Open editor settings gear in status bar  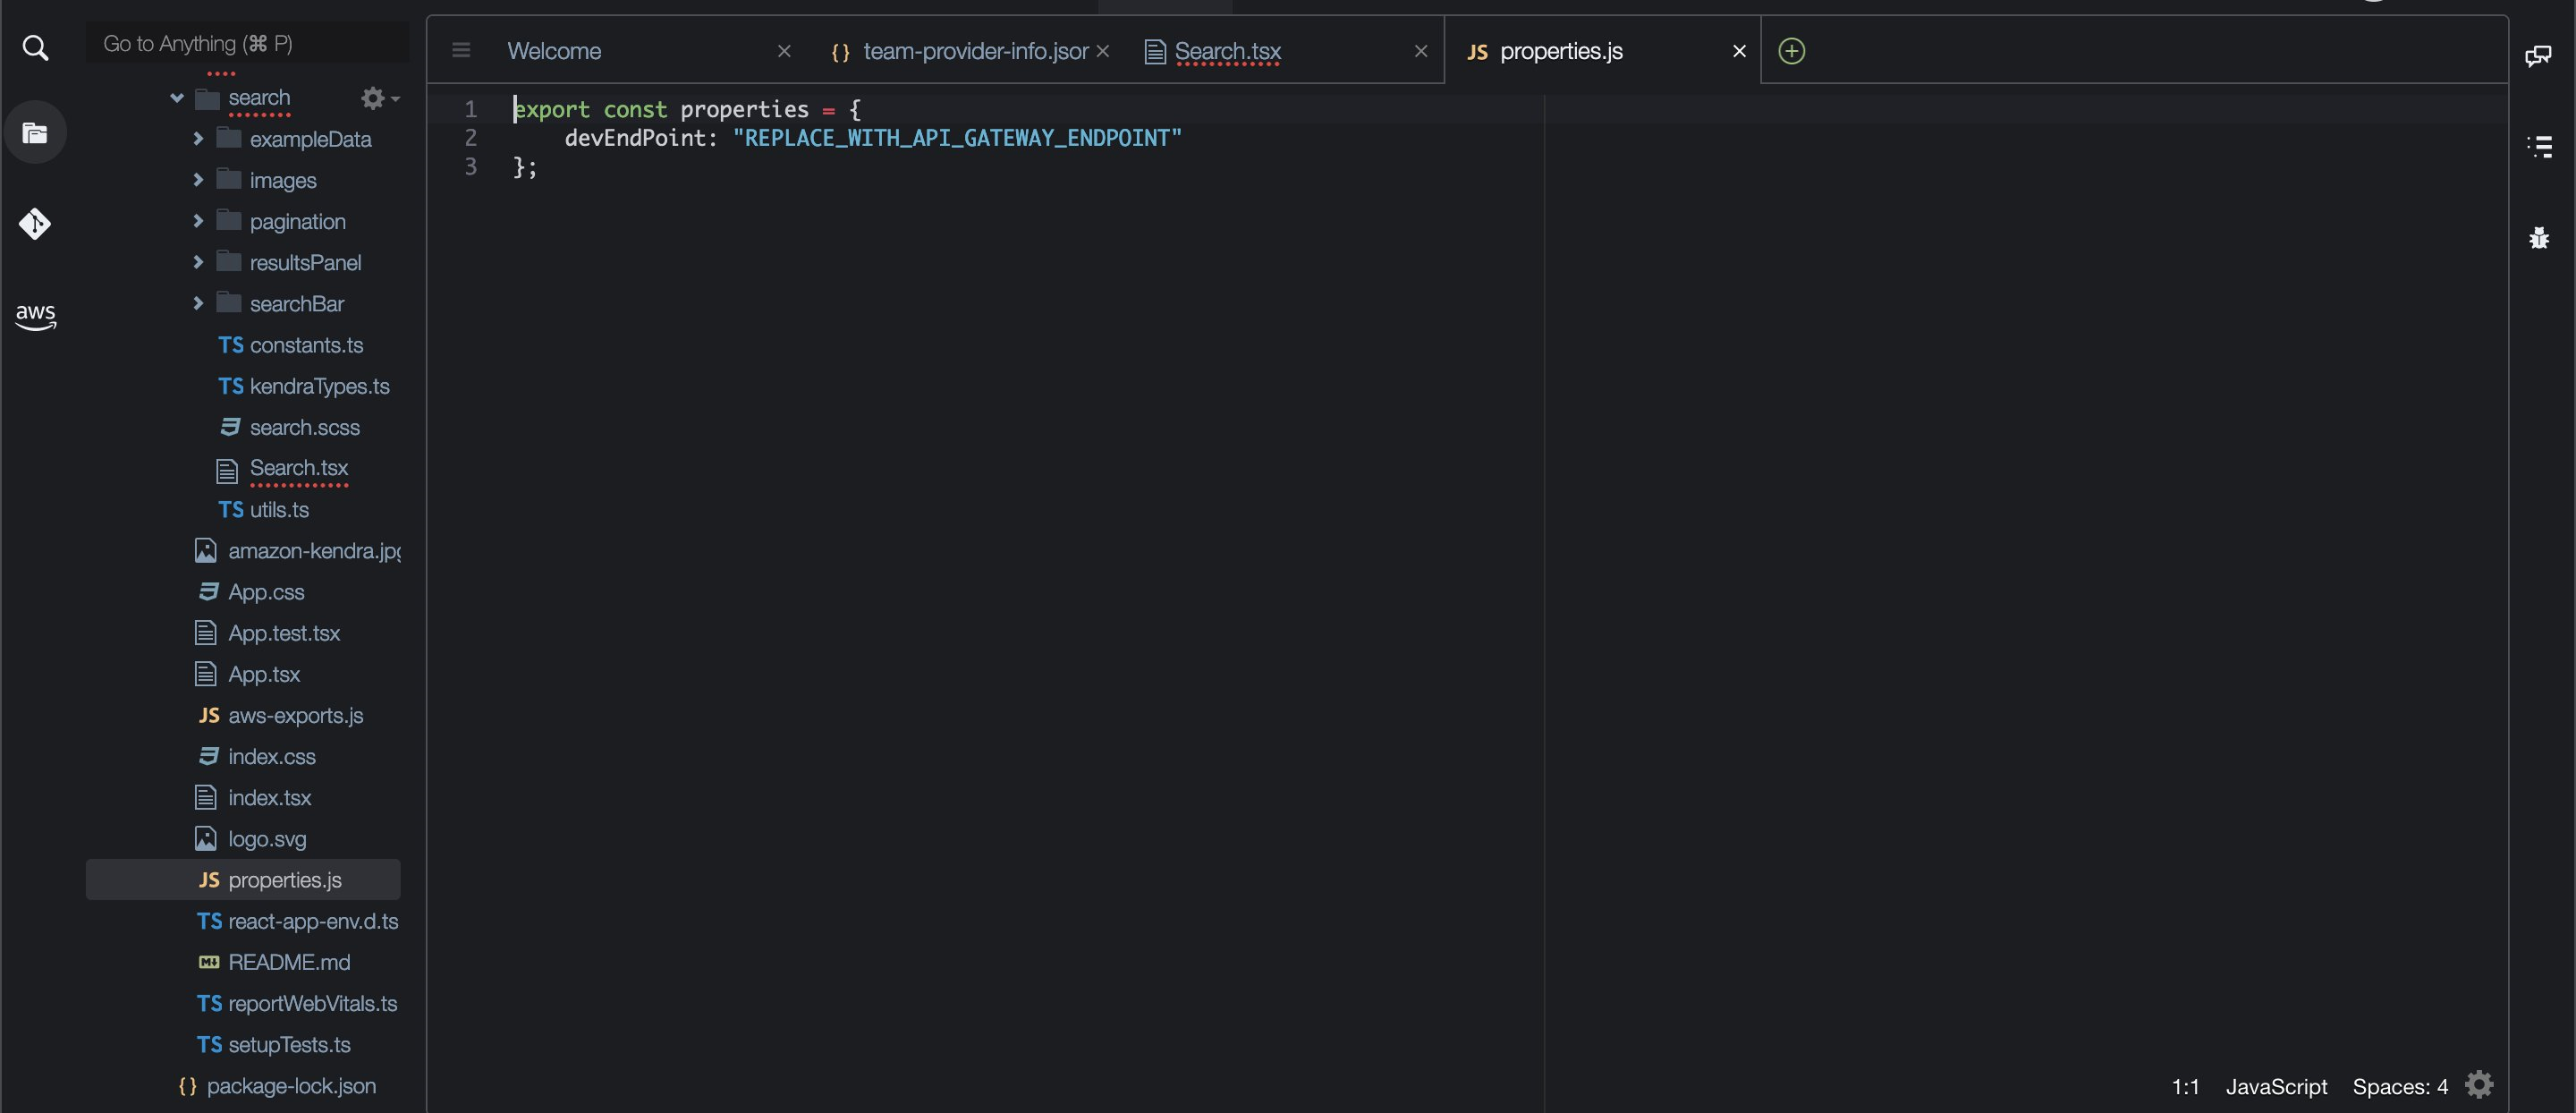click(x=2478, y=1085)
